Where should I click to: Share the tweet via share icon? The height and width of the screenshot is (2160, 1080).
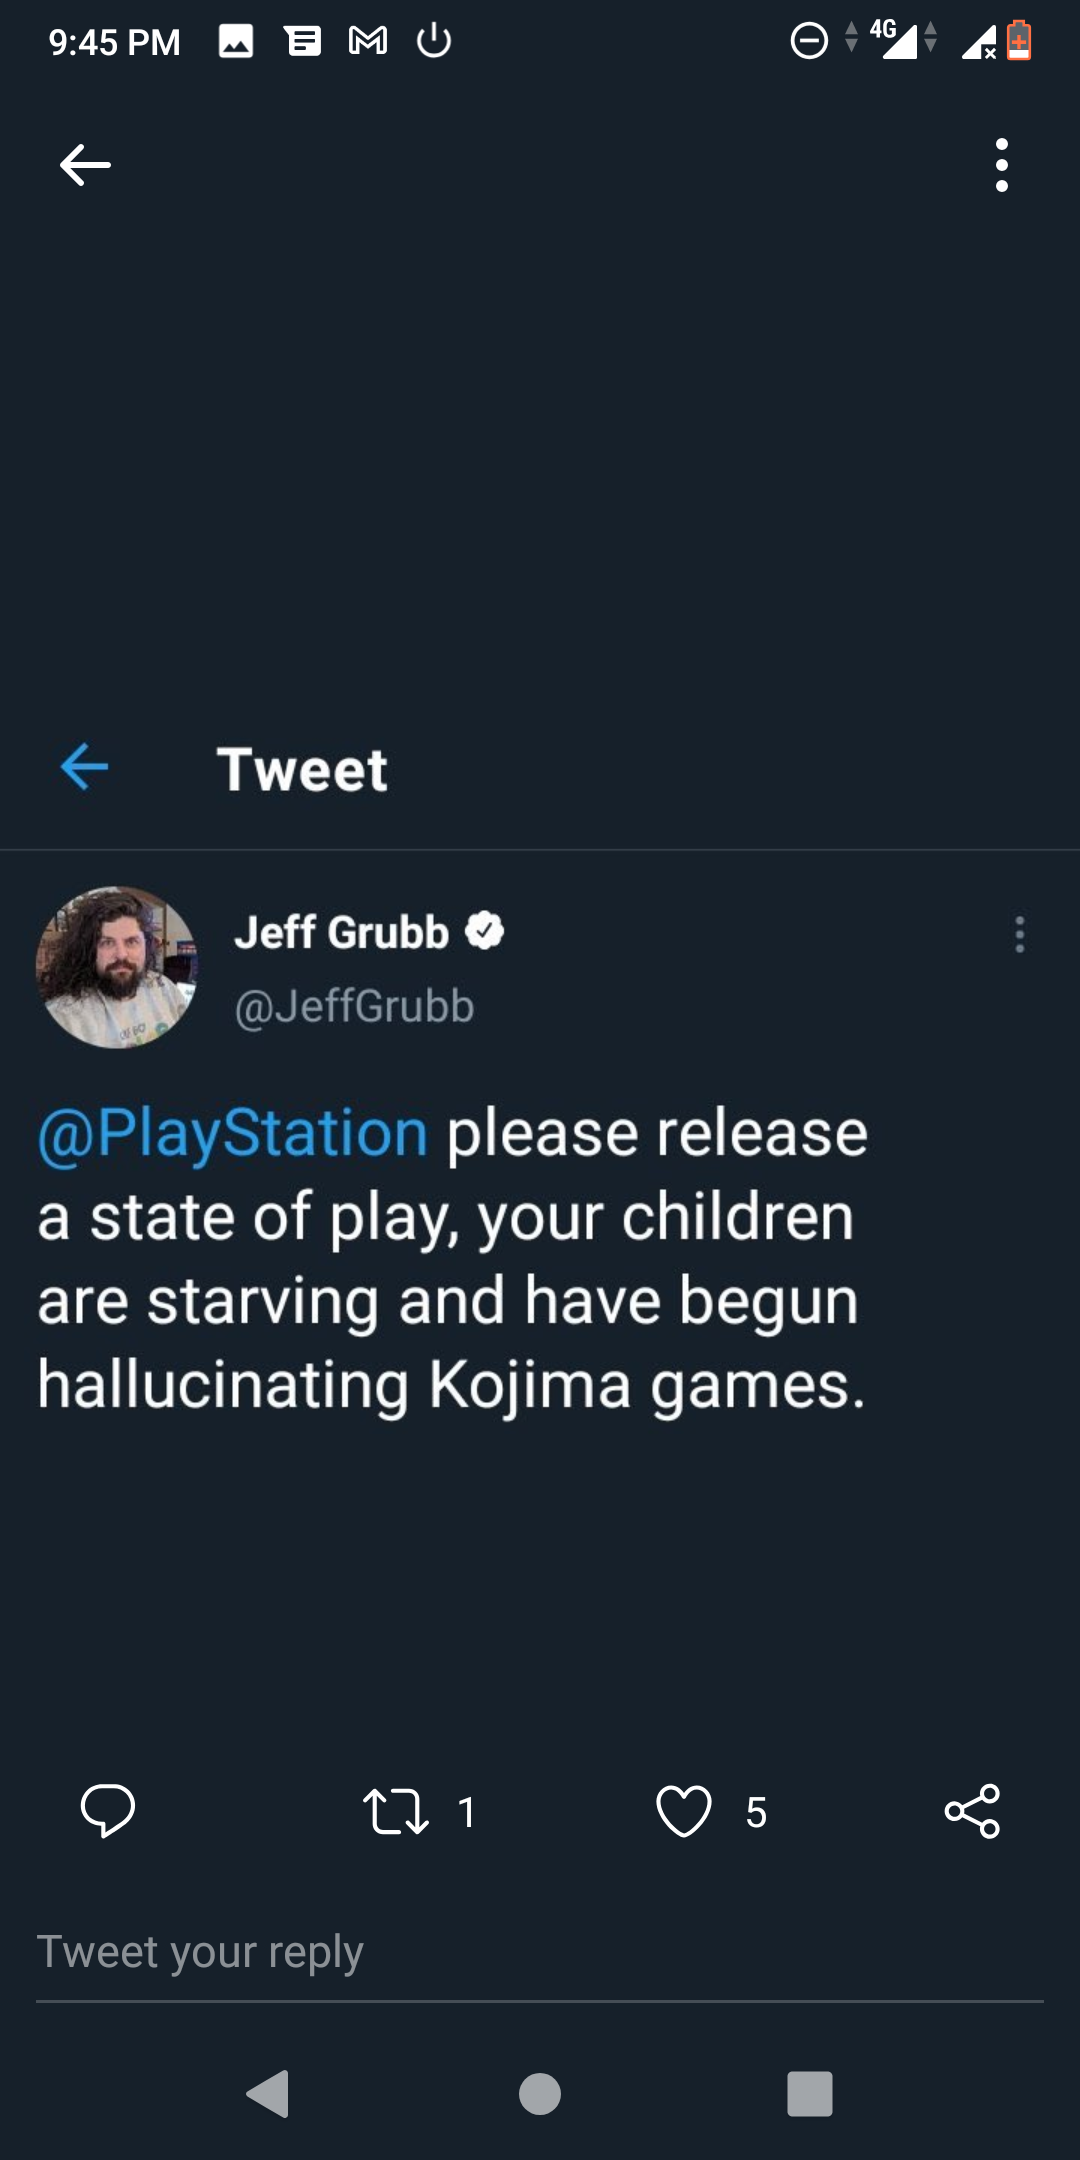[x=972, y=1811]
